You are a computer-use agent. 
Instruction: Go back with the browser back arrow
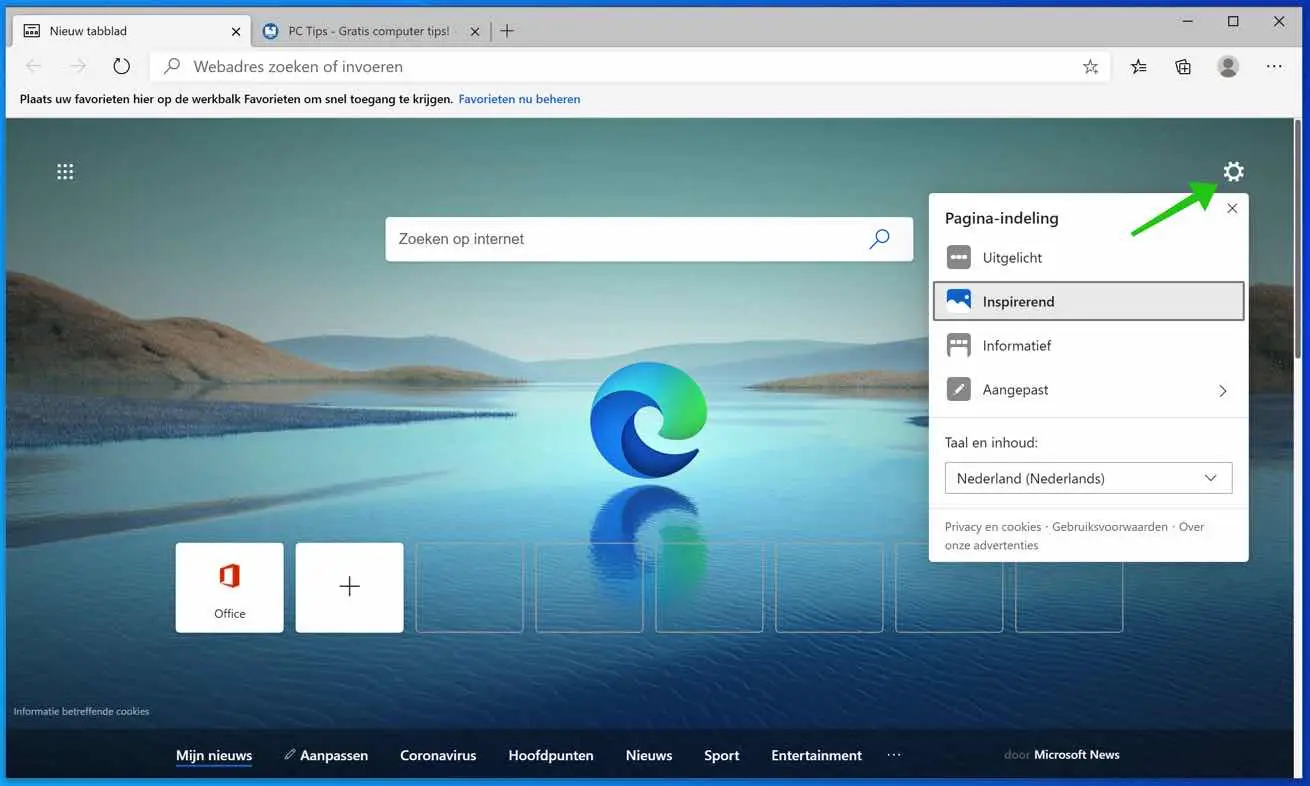coord(34,66)
